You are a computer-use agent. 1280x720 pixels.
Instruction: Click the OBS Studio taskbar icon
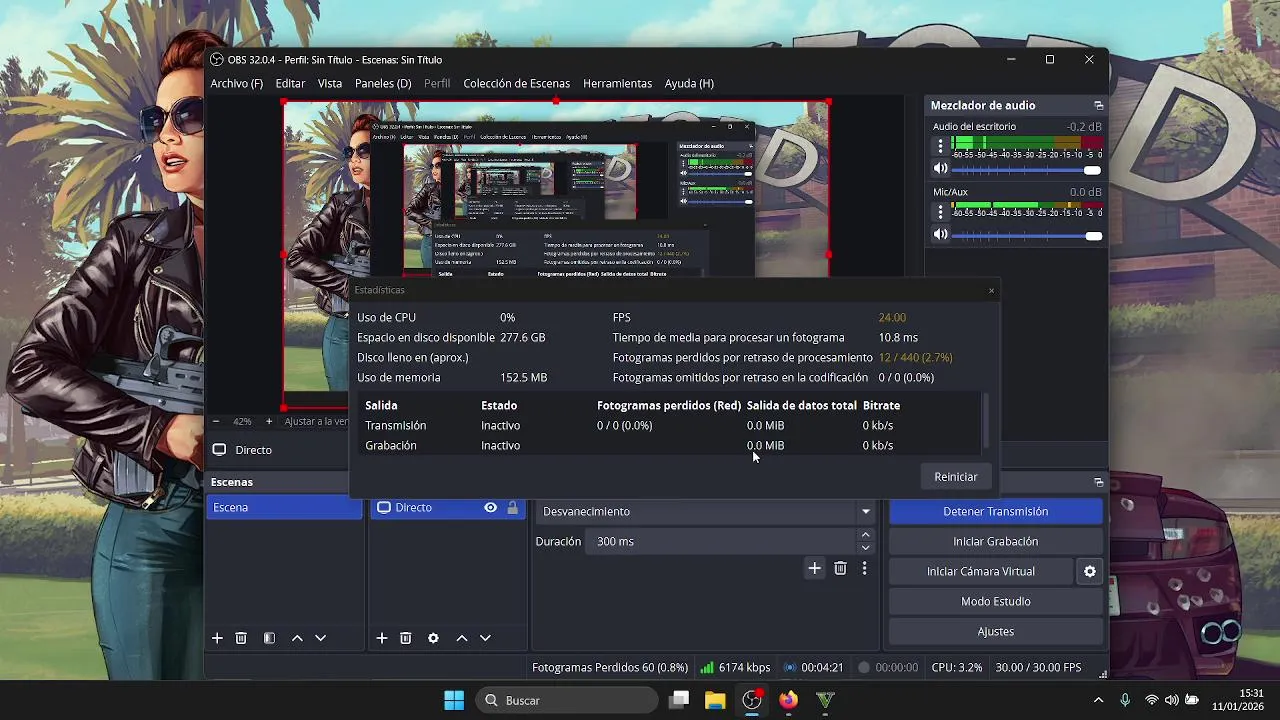(752, 700)
